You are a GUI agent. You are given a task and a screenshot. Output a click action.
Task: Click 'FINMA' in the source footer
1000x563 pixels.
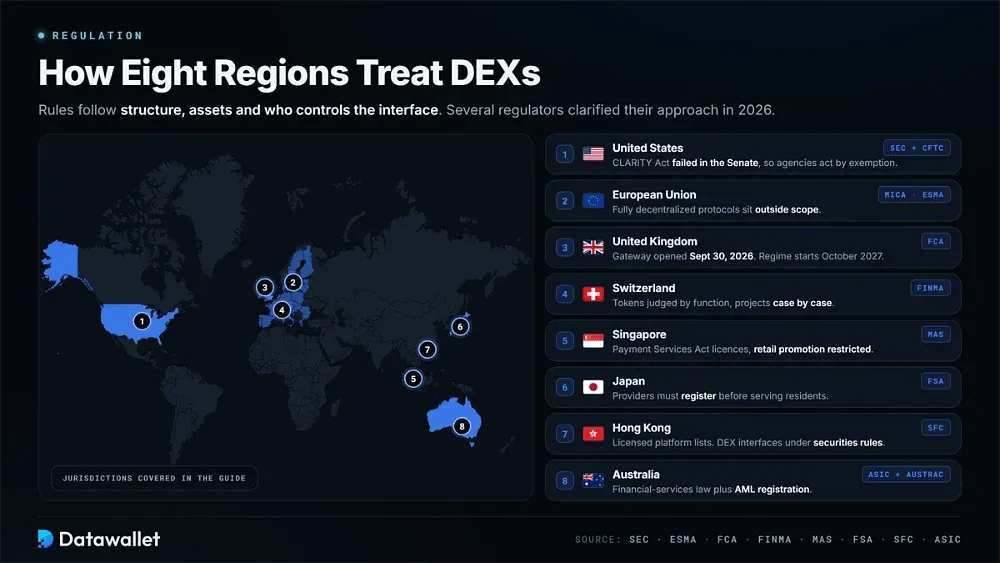[774, 539]
